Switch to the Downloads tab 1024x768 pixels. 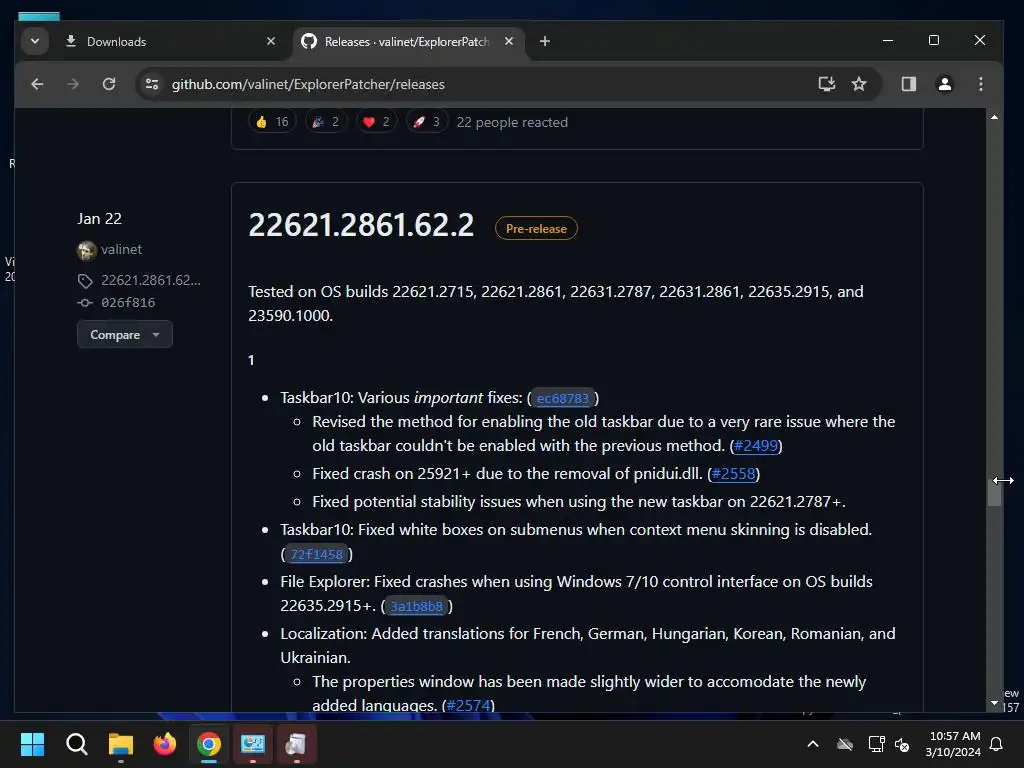point(170,41)
